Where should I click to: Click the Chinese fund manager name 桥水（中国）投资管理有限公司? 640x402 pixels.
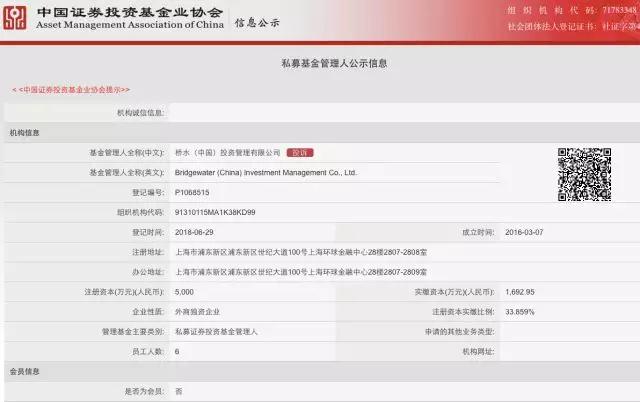[x=228, y=153]
